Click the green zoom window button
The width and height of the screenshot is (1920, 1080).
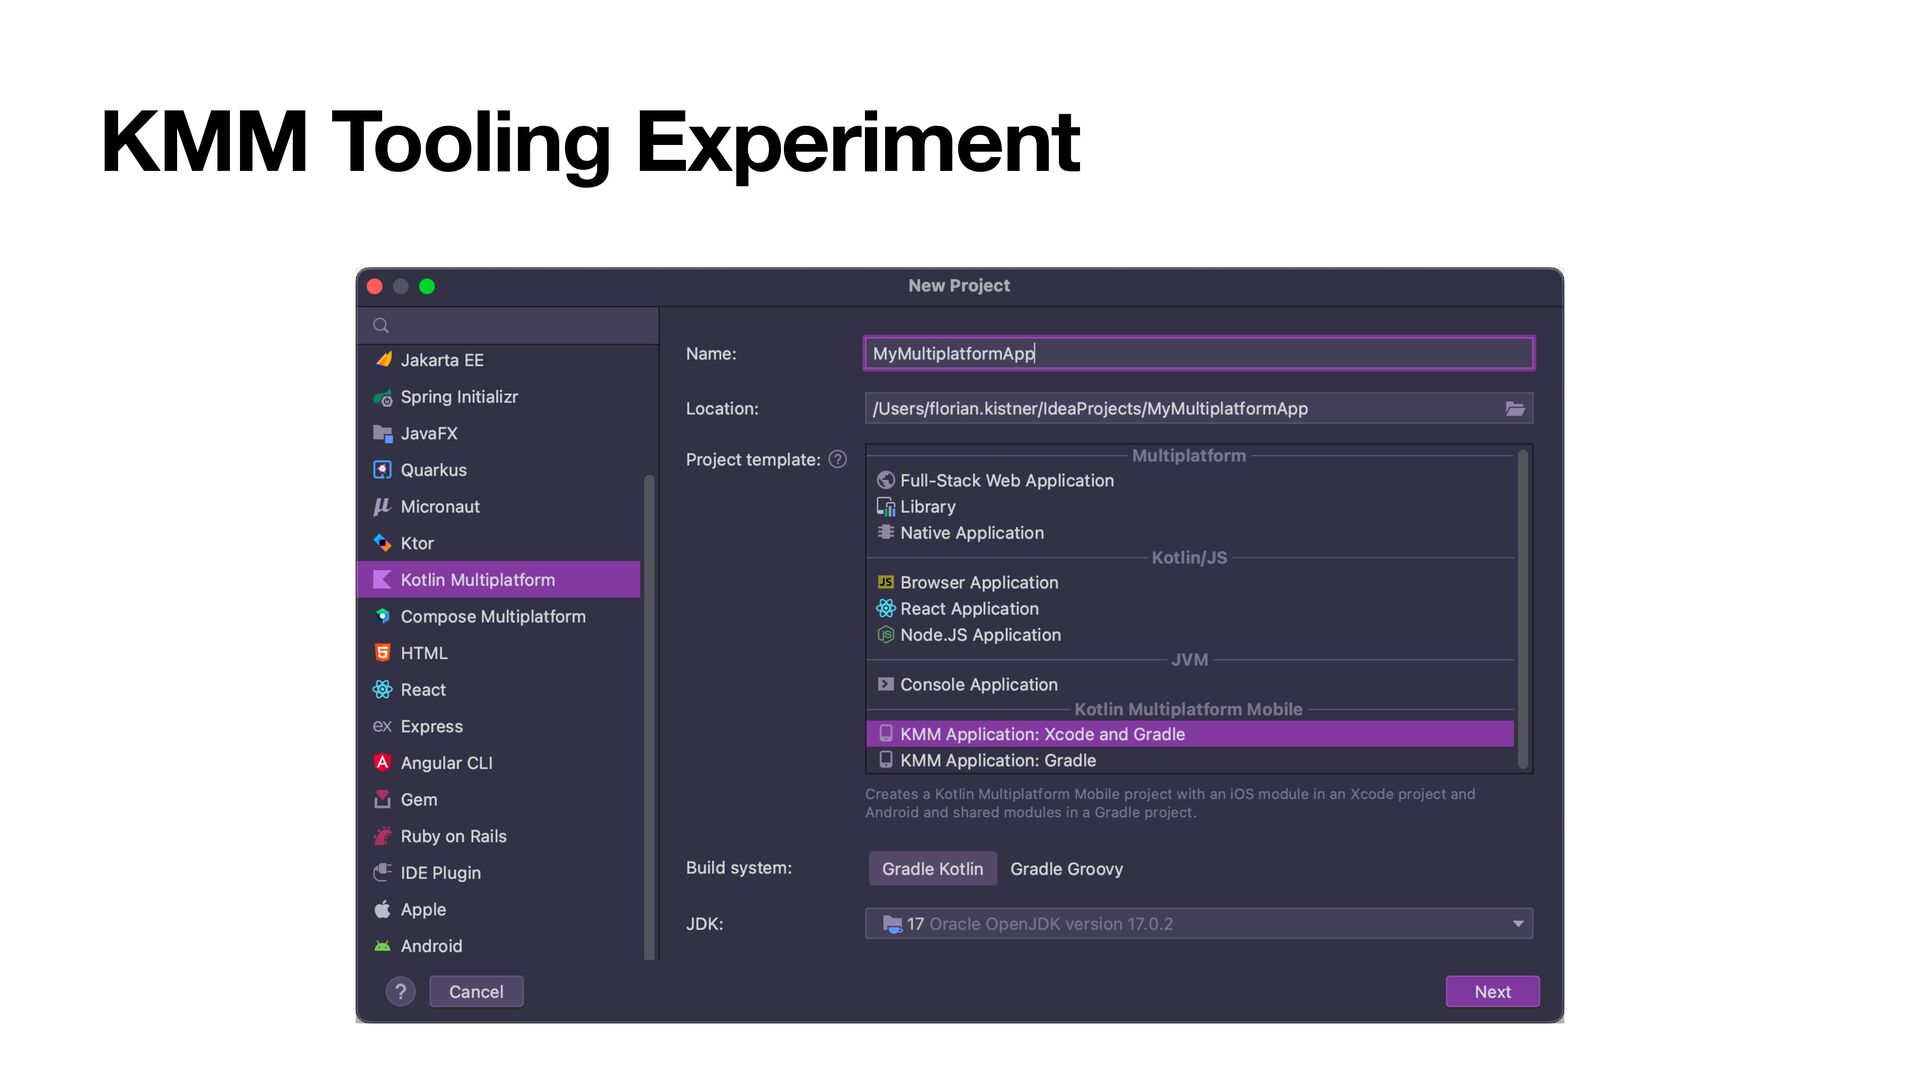[427, 287]
